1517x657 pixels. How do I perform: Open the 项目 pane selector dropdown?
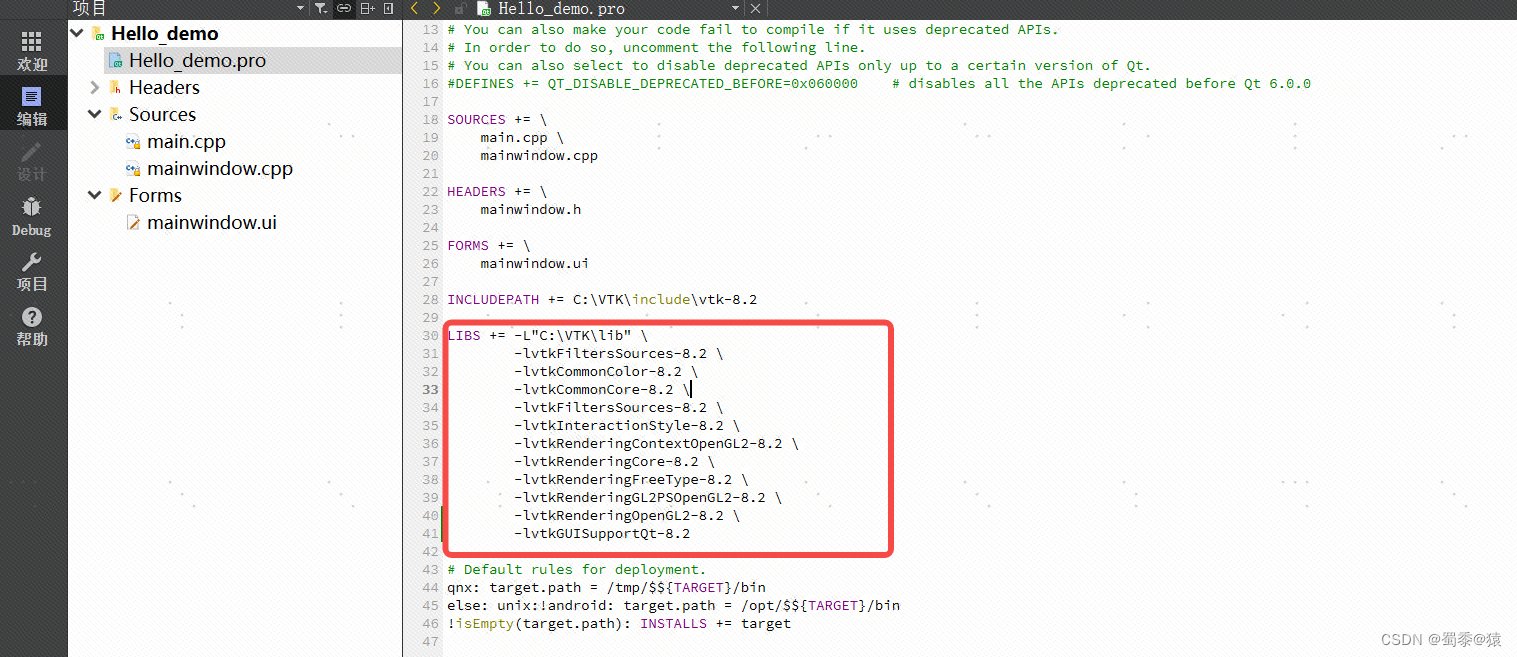(x=298, y=8)
